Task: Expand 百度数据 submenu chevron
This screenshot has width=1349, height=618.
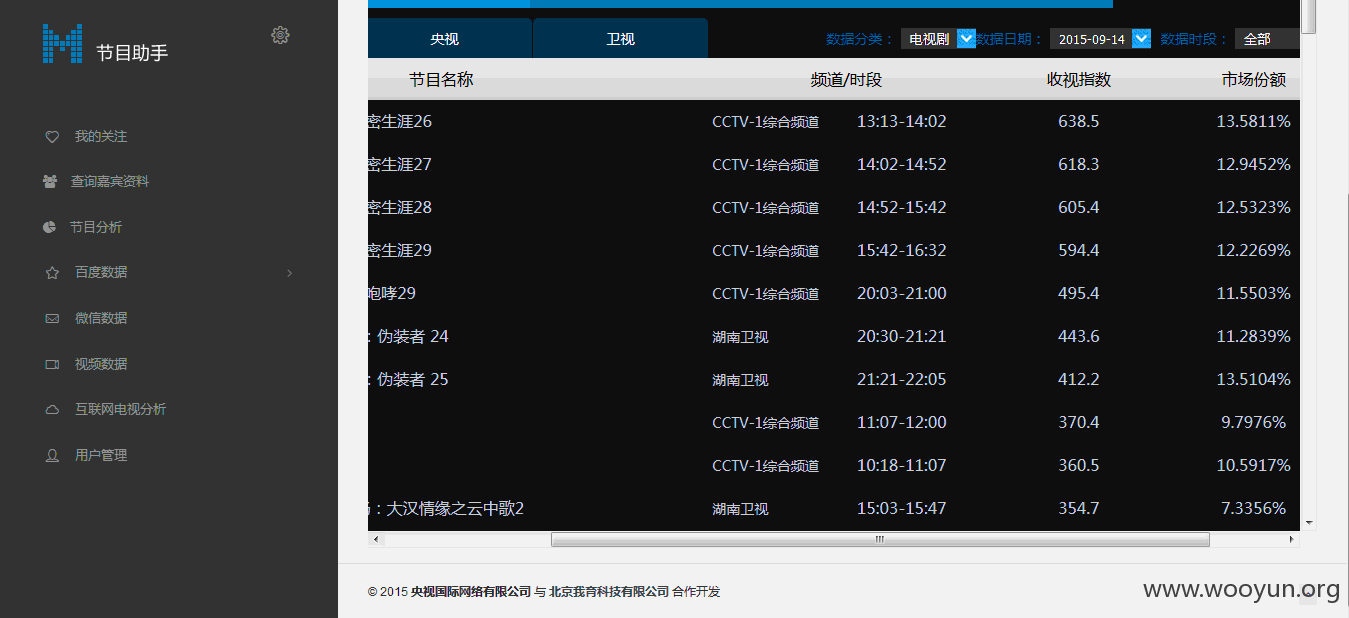Action: pos(290,273)
